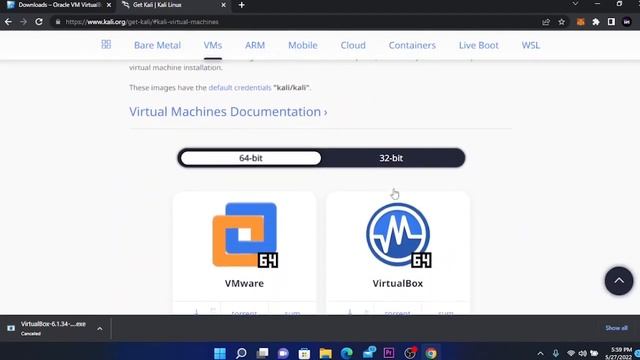Expand the hidden system tray icons chevron
Screen dimensions: 640x360
coord(540,353)
